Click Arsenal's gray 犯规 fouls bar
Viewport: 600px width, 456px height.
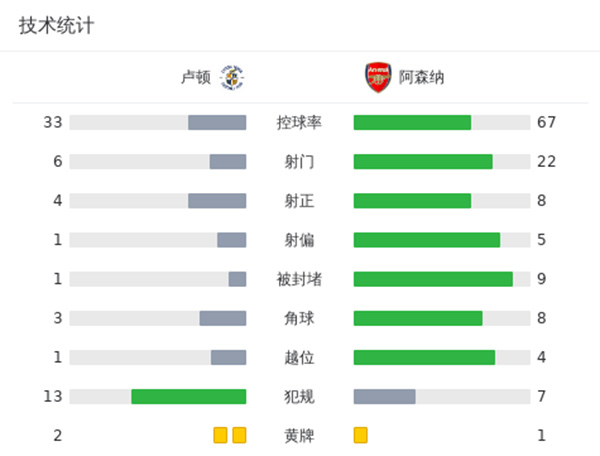tap(384, 396)
